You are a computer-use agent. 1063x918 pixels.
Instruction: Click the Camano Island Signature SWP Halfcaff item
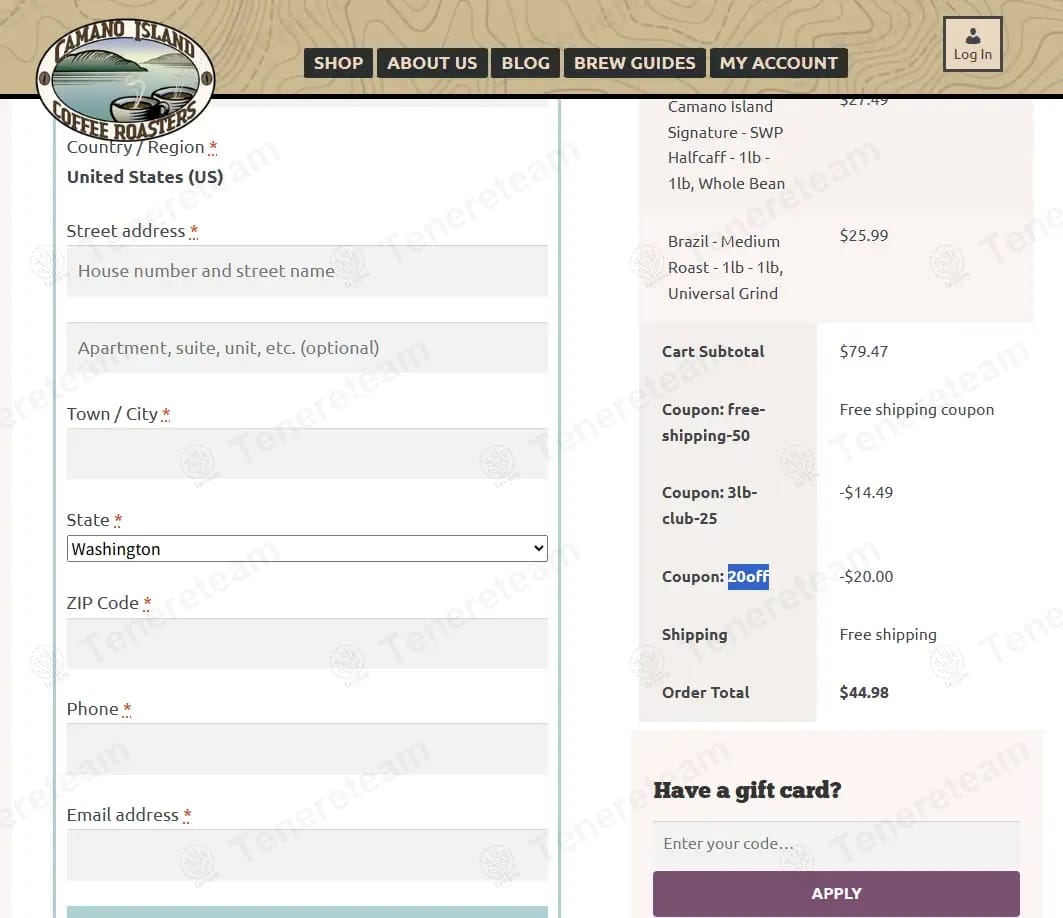pyautogui.click(x=726, y=145)
